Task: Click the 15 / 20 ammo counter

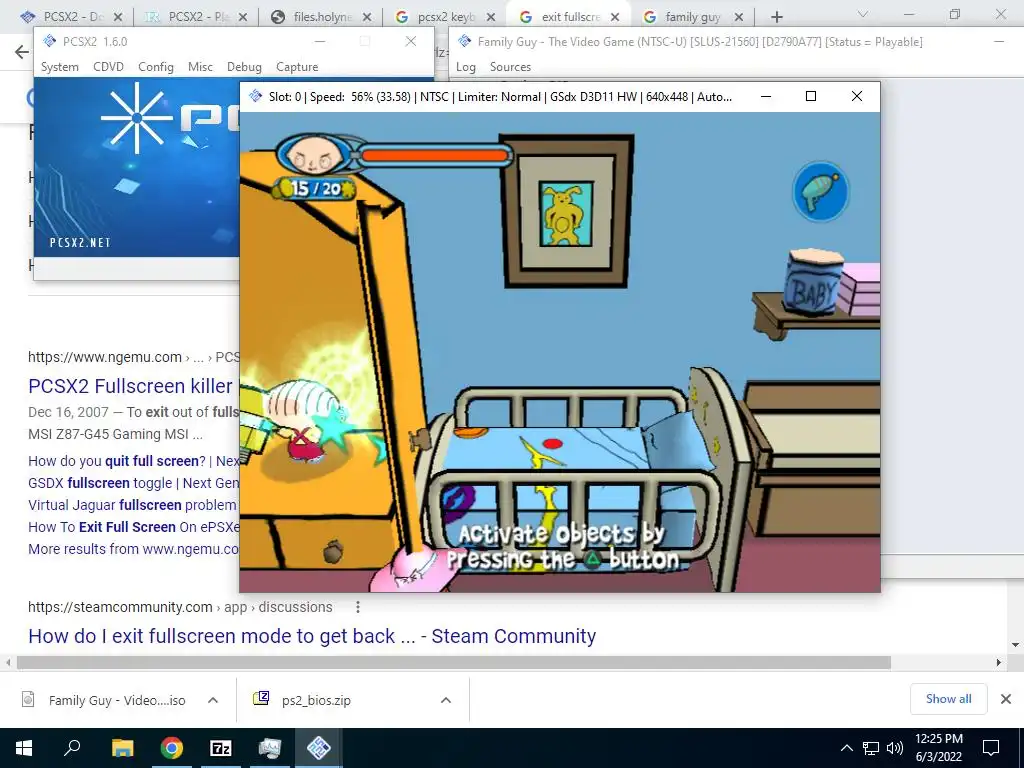Action: pos(316,189)
